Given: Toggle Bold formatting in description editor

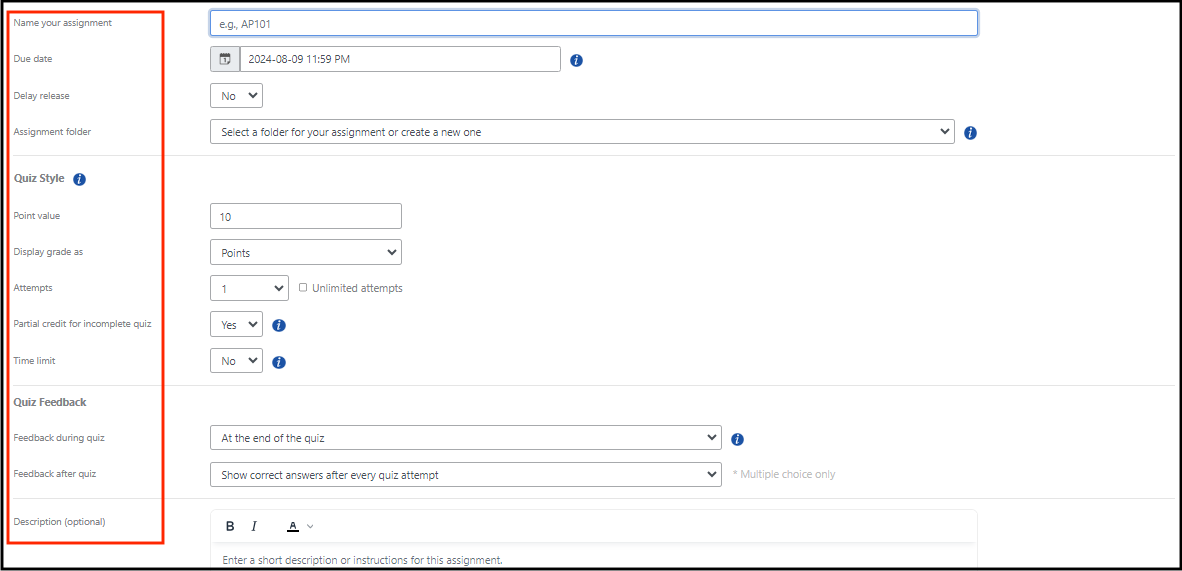Looking at the screenshot, I should click(230, 526).
